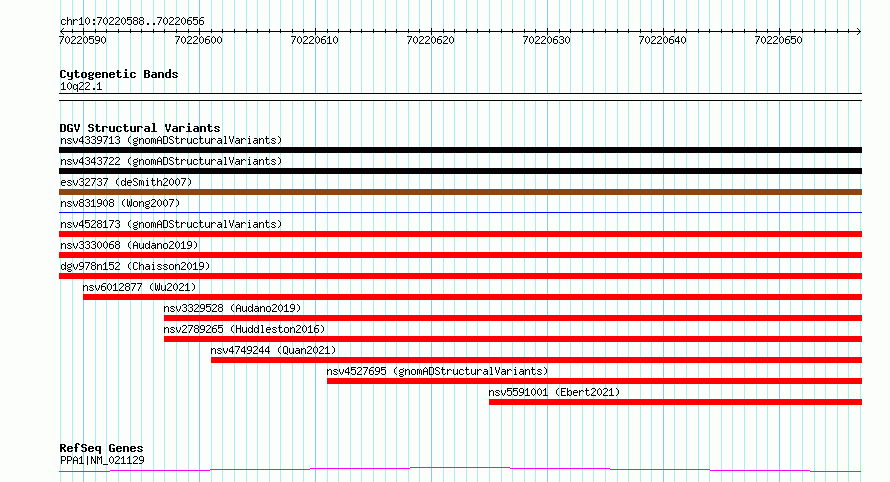Open the Cytogenetic Bands track title
The height and width of the screenshot is (482, 890).
click(119, 74)
